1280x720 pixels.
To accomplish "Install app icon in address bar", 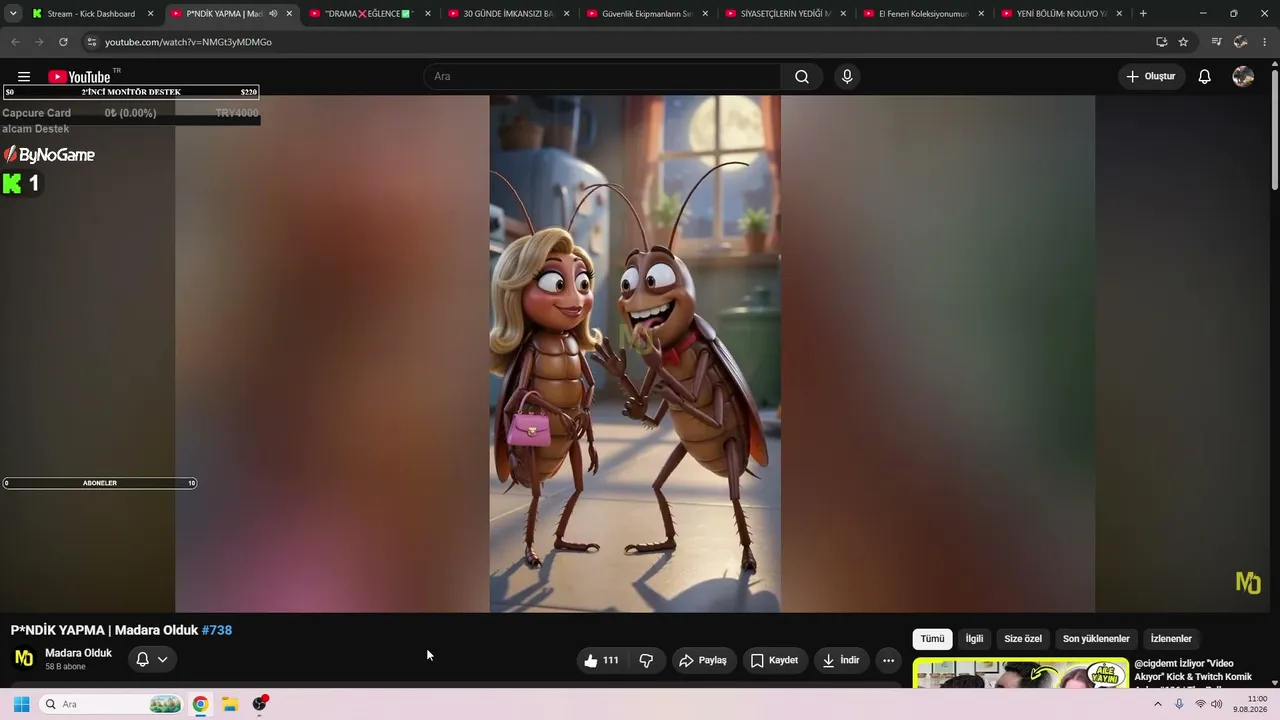I will (x=1161, y=42).
